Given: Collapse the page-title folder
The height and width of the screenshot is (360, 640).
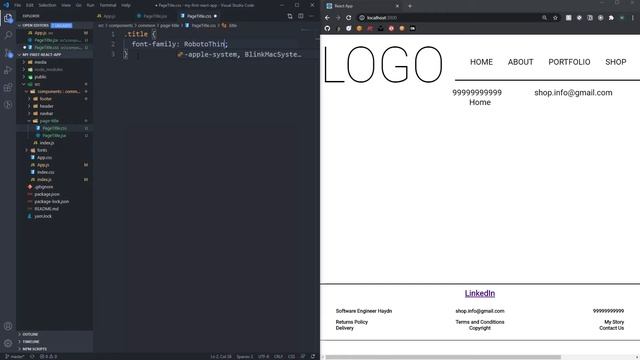Looking at the screenshot, I should pyautogui.click(x=49, y=121).
